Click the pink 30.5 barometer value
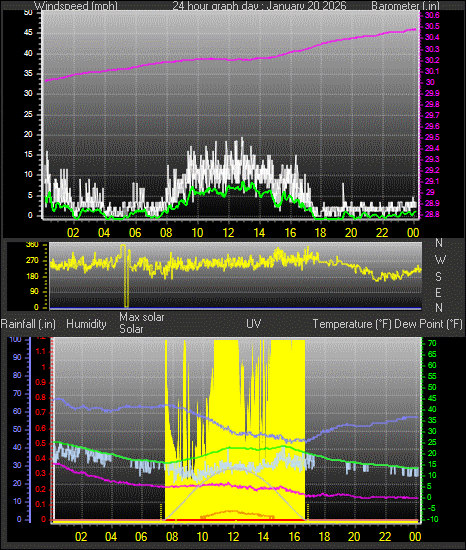Screen dimensions: 466x550 tap(432, 27)
